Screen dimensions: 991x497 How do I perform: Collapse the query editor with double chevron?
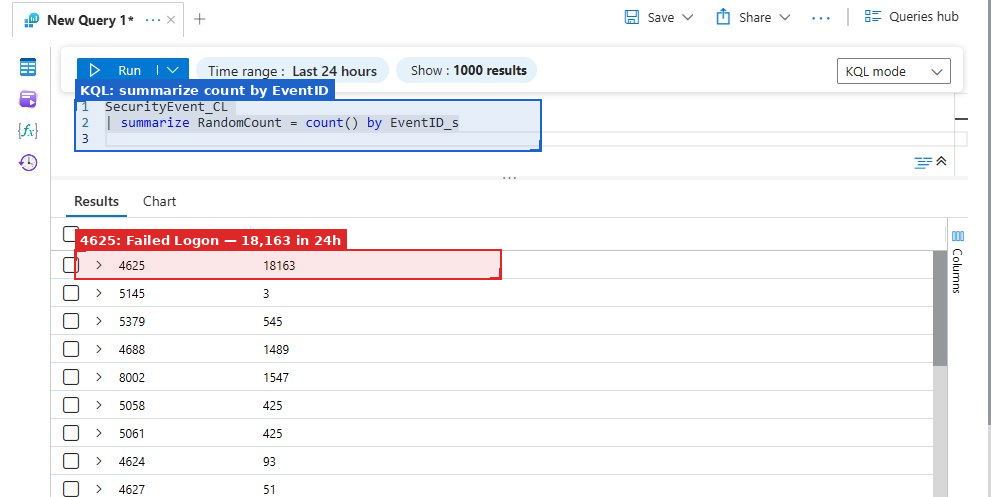tap(941, 162)
